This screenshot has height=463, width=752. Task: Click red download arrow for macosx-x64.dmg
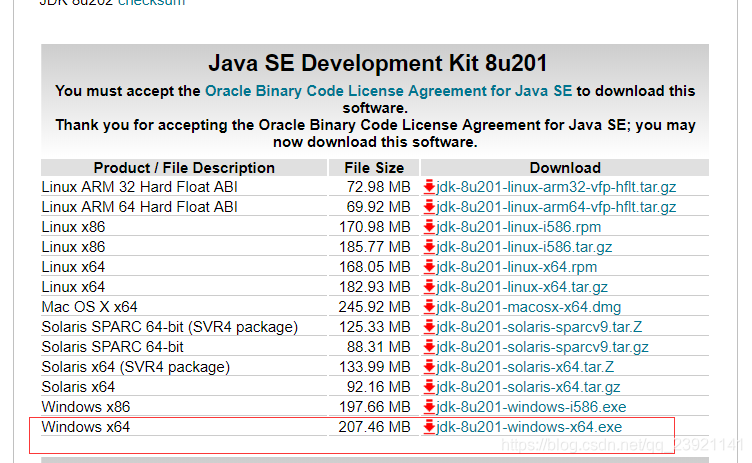coord(429,307)
